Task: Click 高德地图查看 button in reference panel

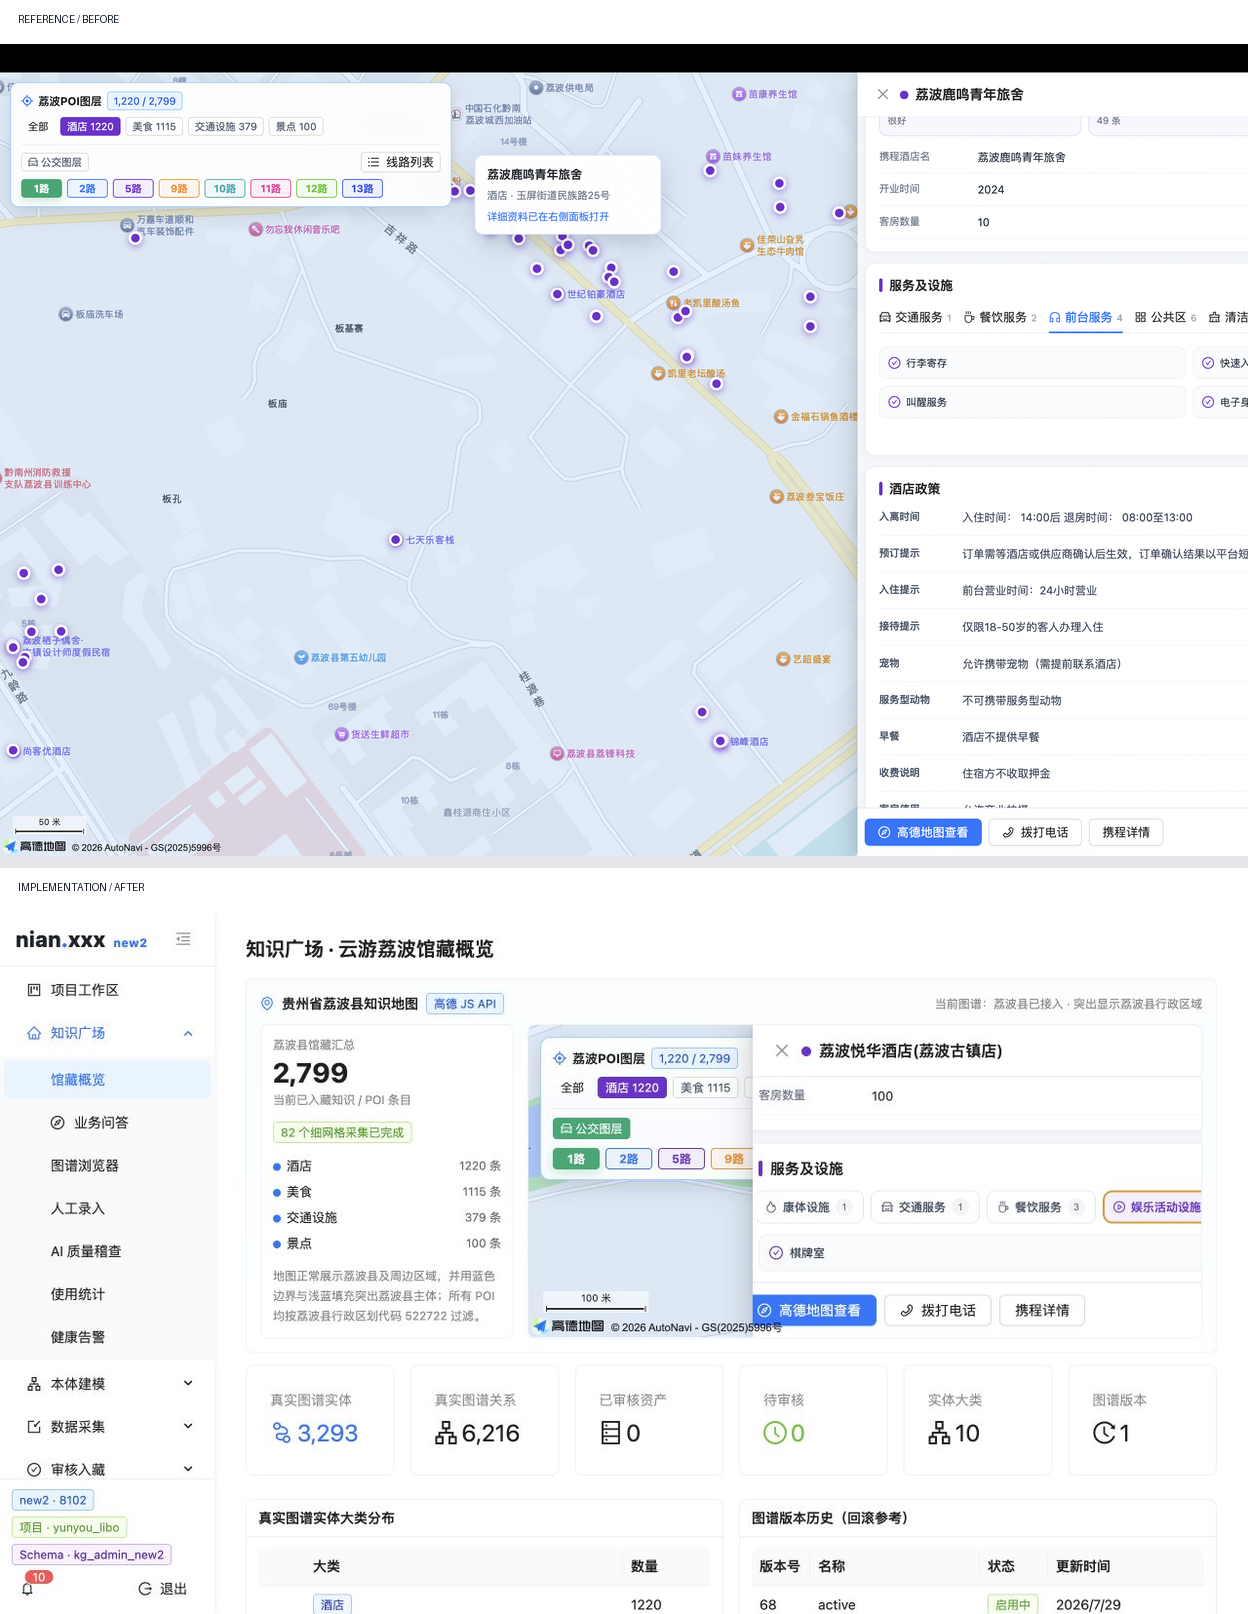Action: tap(923, 832)
